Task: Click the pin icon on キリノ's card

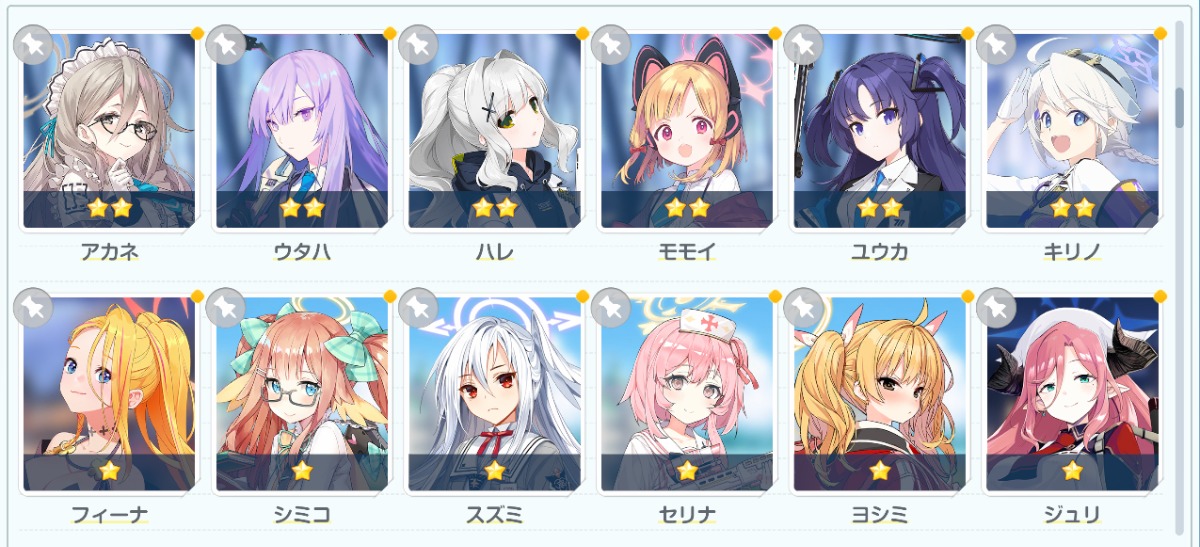Action: [x=996, y=45]
